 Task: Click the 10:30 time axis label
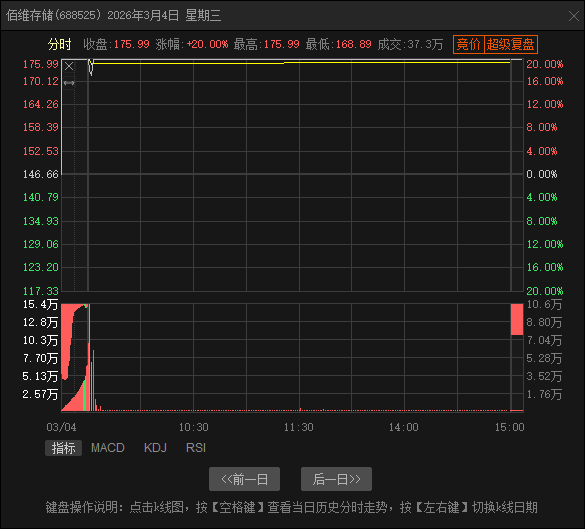(x=193, y=427)
